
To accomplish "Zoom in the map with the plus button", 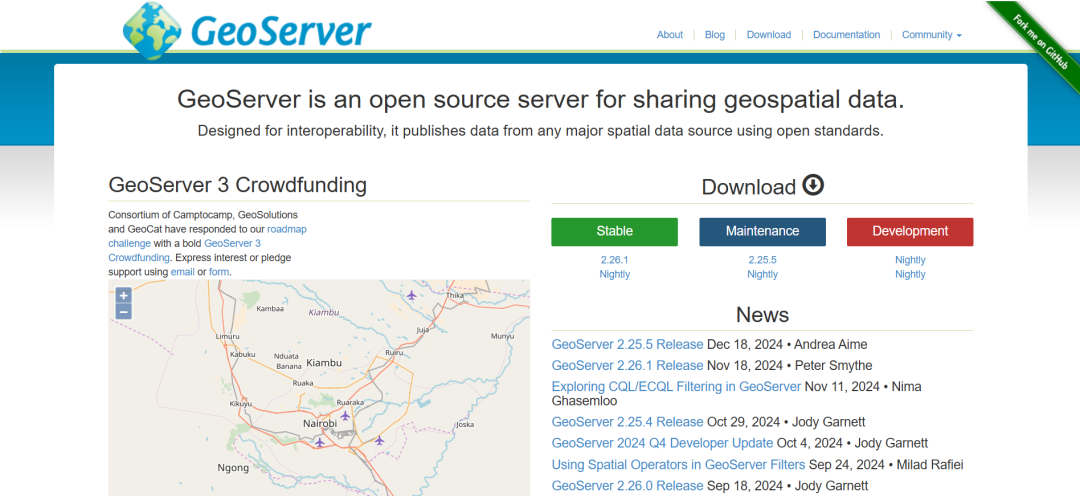I will pyautogui.click(x=123, y=296).
